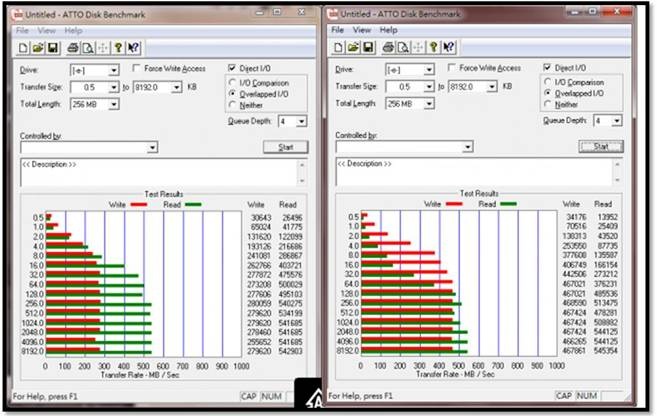Click Description scrollbar down arrow in left window

pyautogui.click(x=302, y=181)
